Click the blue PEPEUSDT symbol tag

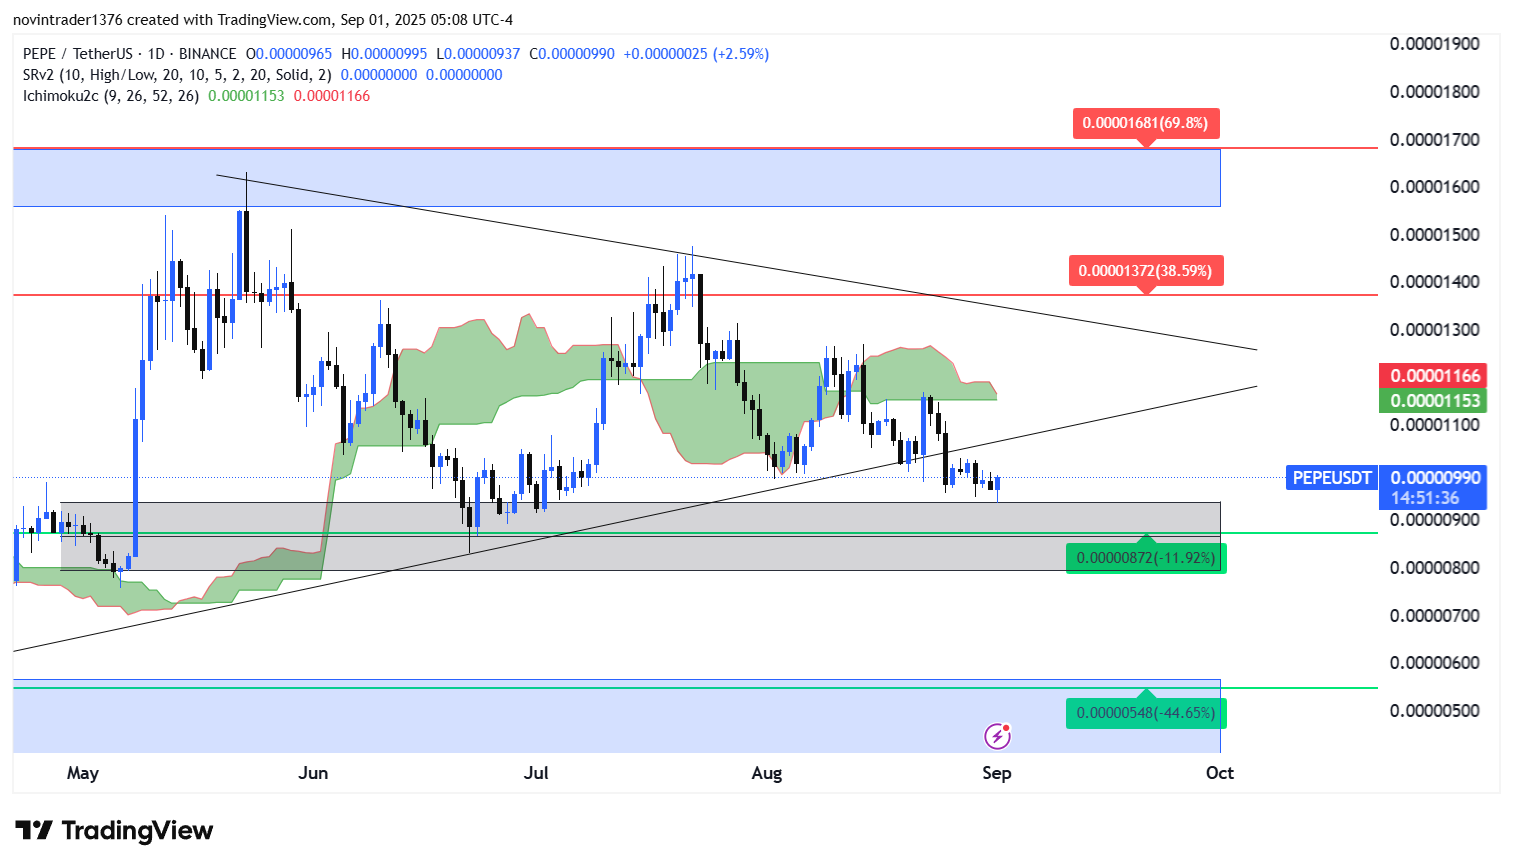(1332, 478)
